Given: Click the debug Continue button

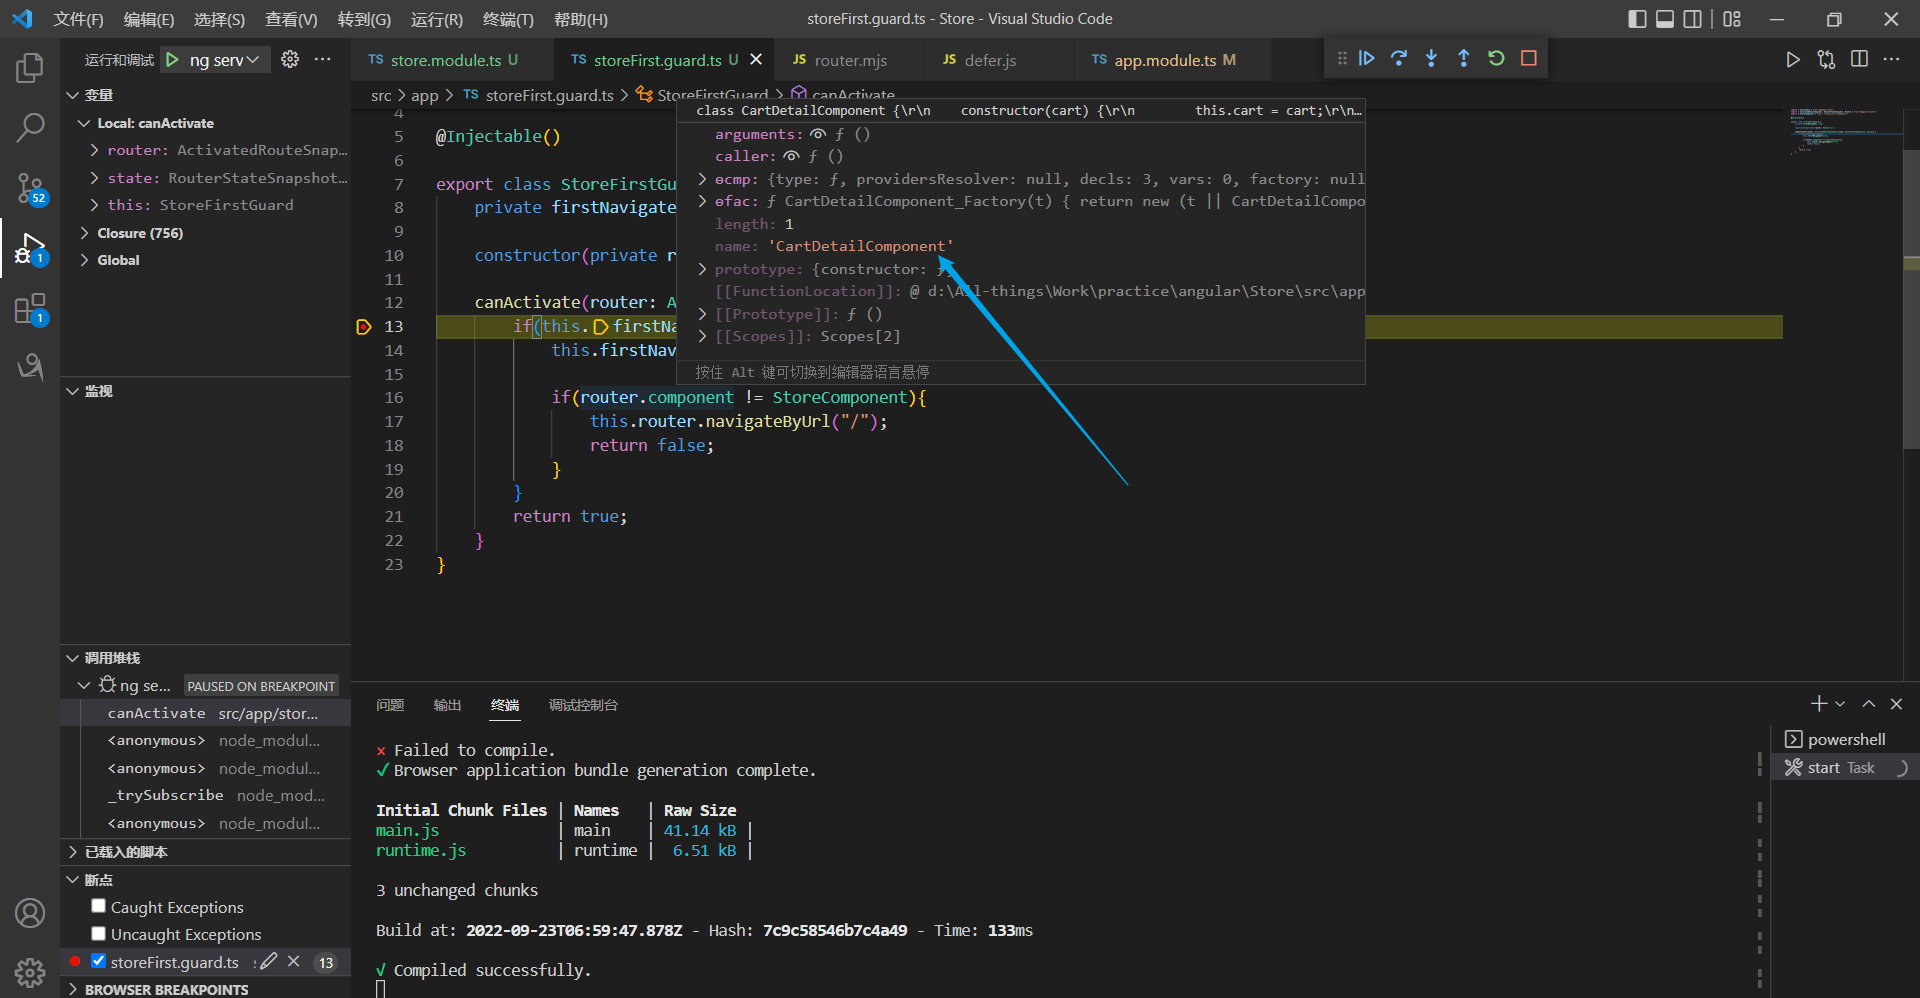Looking at the screenshot, I should tap(1366, 59).
